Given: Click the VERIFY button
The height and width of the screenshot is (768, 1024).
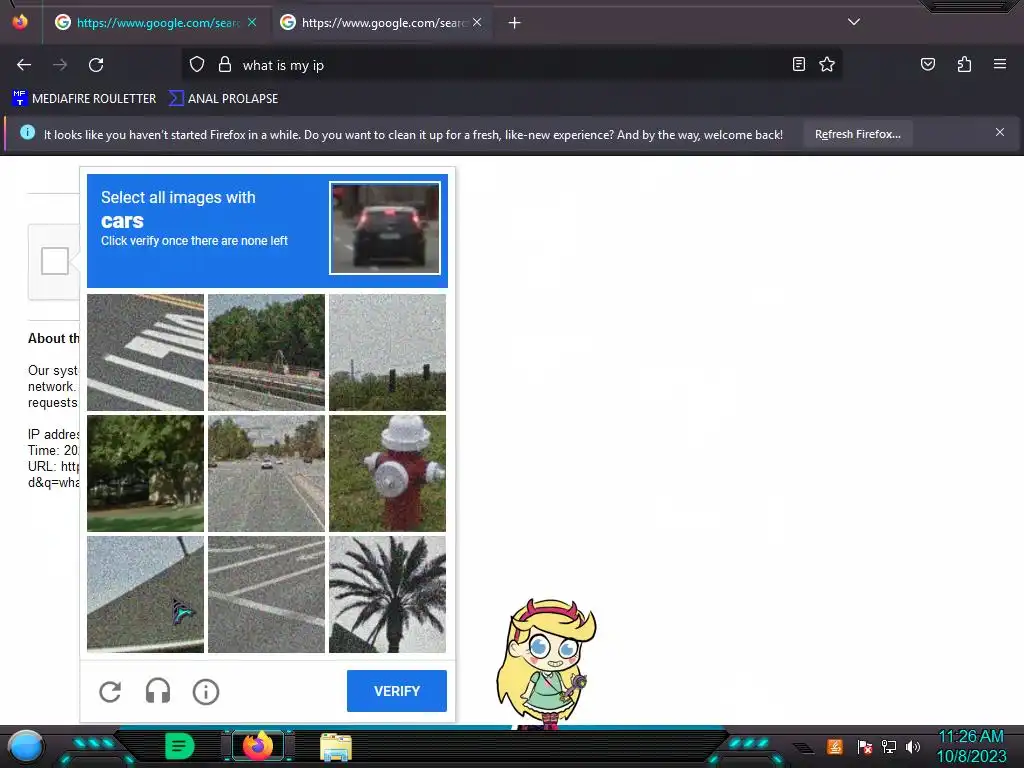Looking at the screenshot, I should point(396,691).
